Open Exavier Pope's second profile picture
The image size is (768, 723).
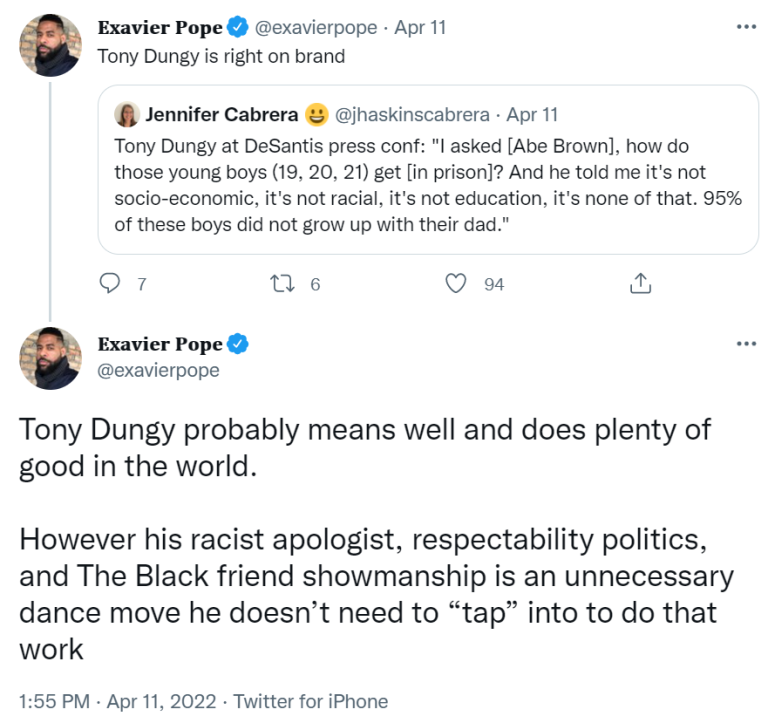50,358
